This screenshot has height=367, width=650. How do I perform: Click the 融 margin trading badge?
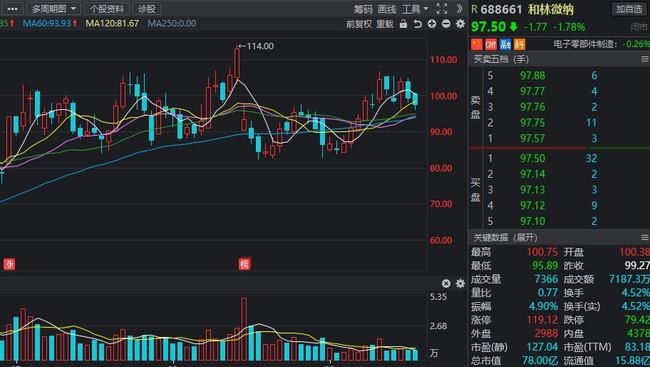coord(505,44)
